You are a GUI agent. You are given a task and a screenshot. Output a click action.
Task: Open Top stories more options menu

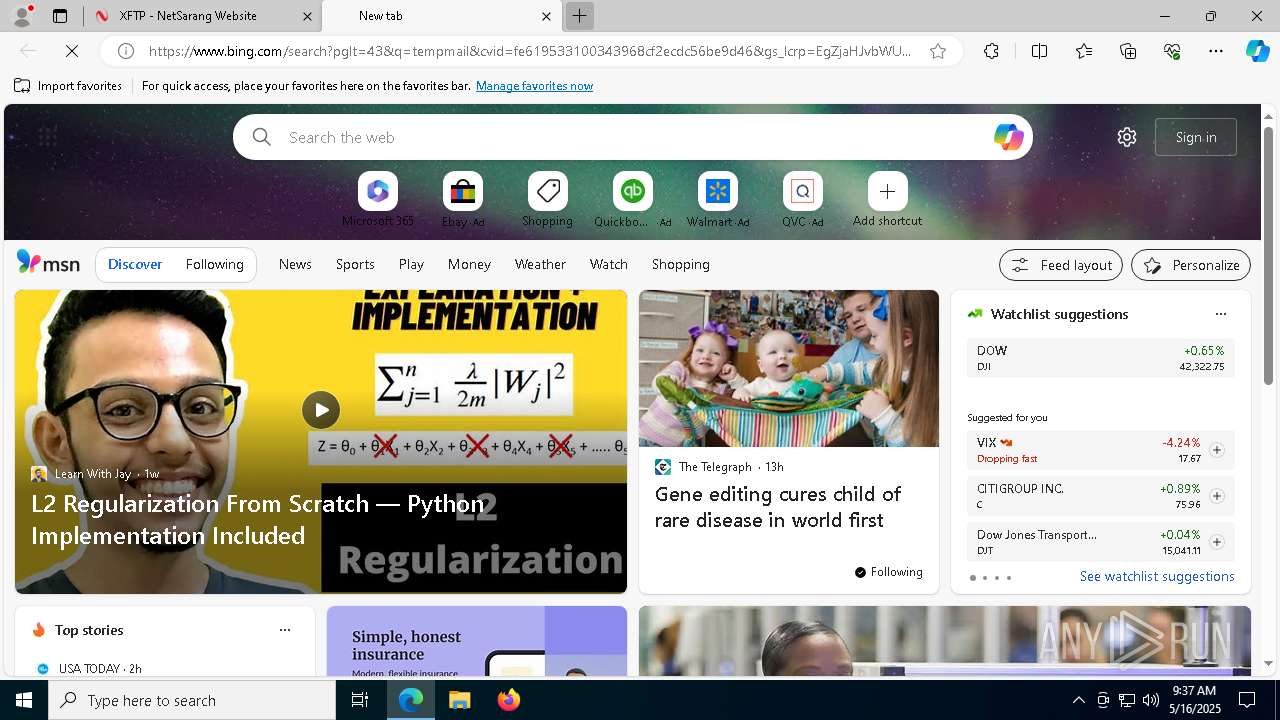click(x=285, y=630)
